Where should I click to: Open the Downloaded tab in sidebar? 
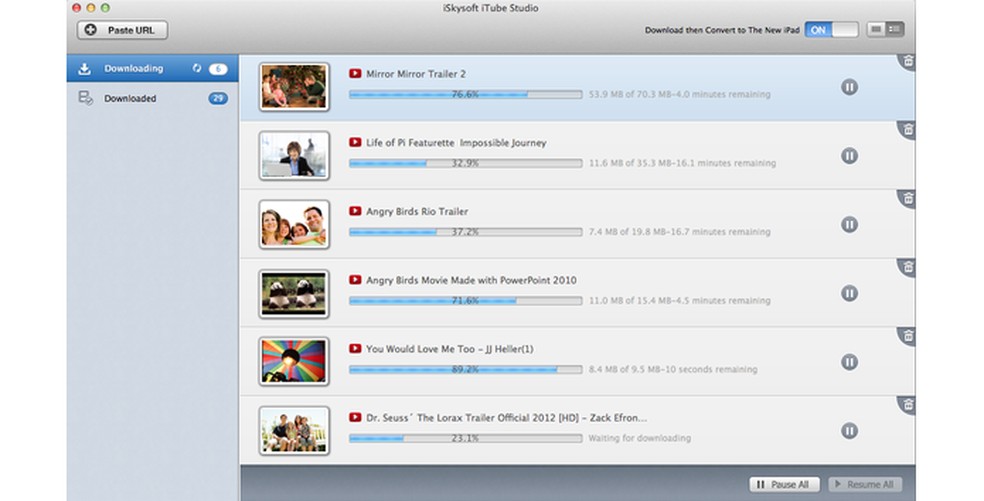[152, 98]
